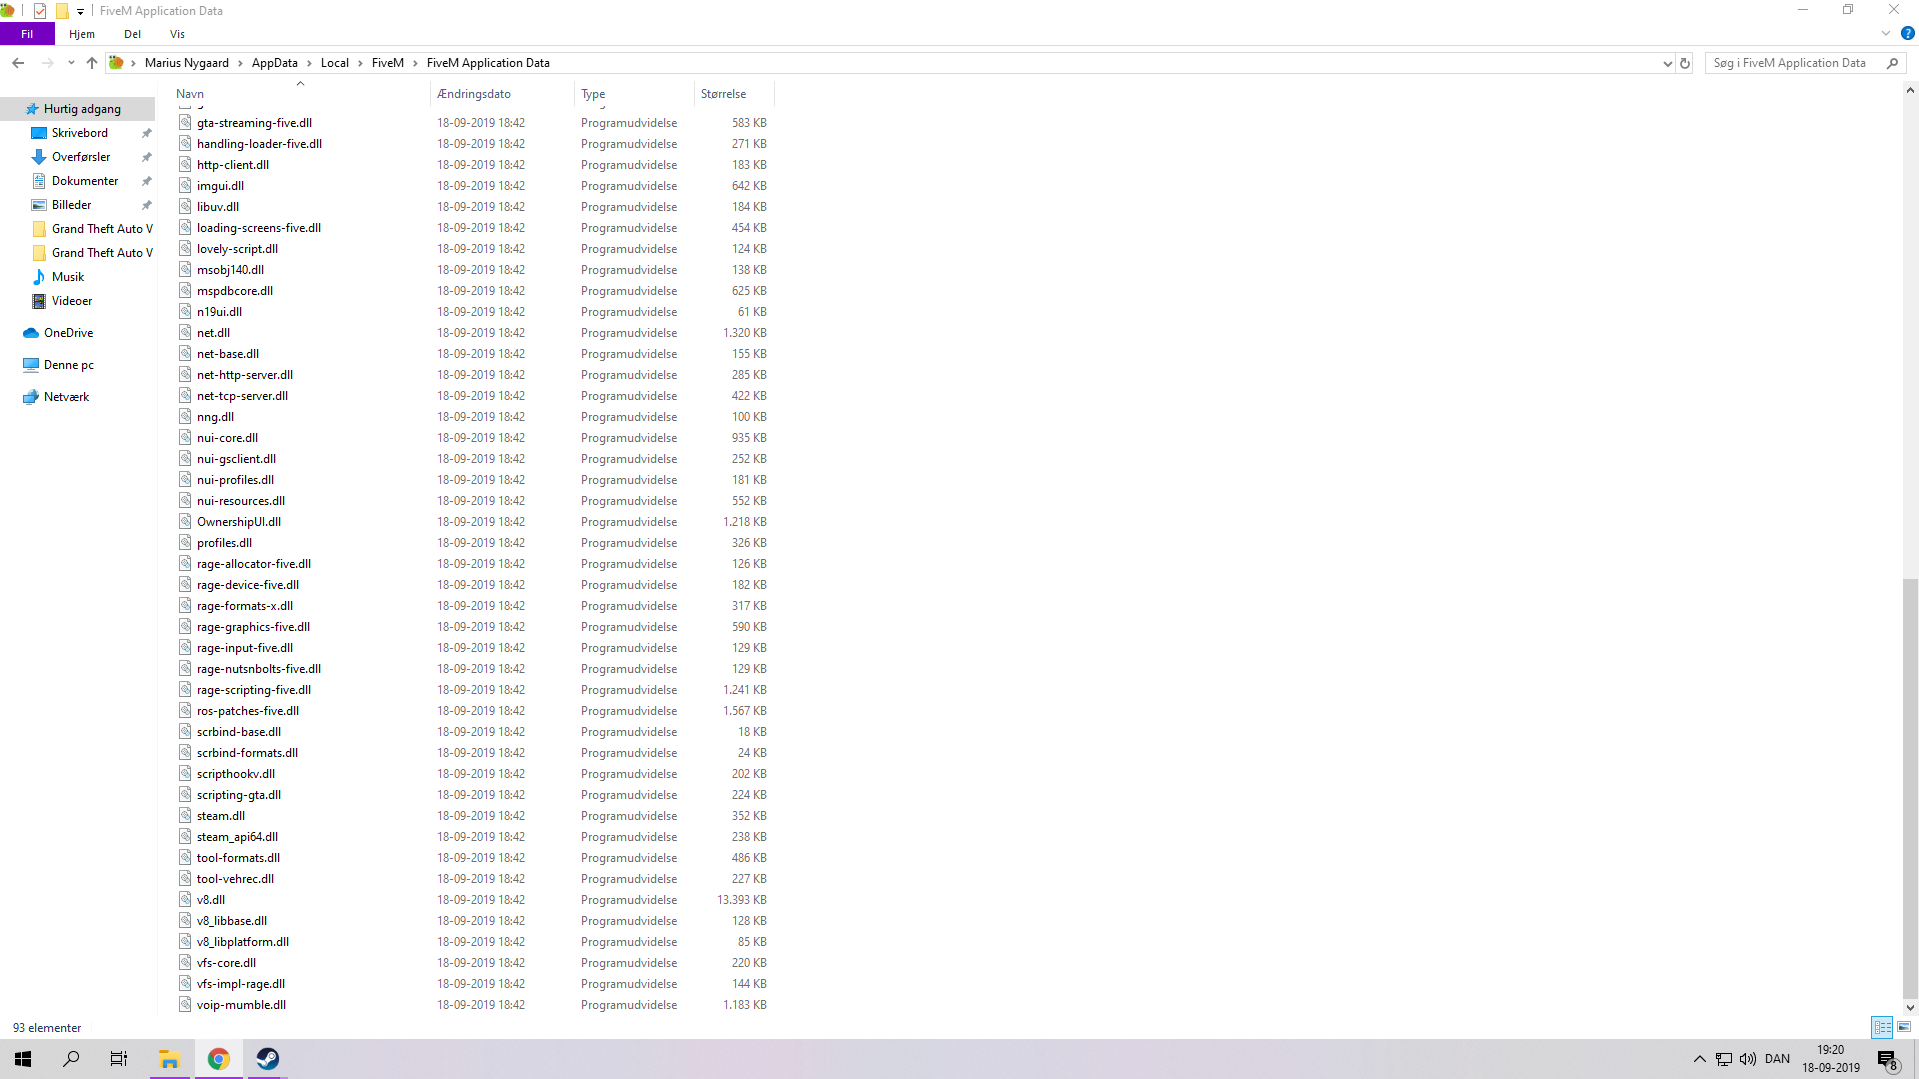Viewport: 1919px width, 1079px height.
Task: Open Task View on taskbar
Action: (119, 1058)
